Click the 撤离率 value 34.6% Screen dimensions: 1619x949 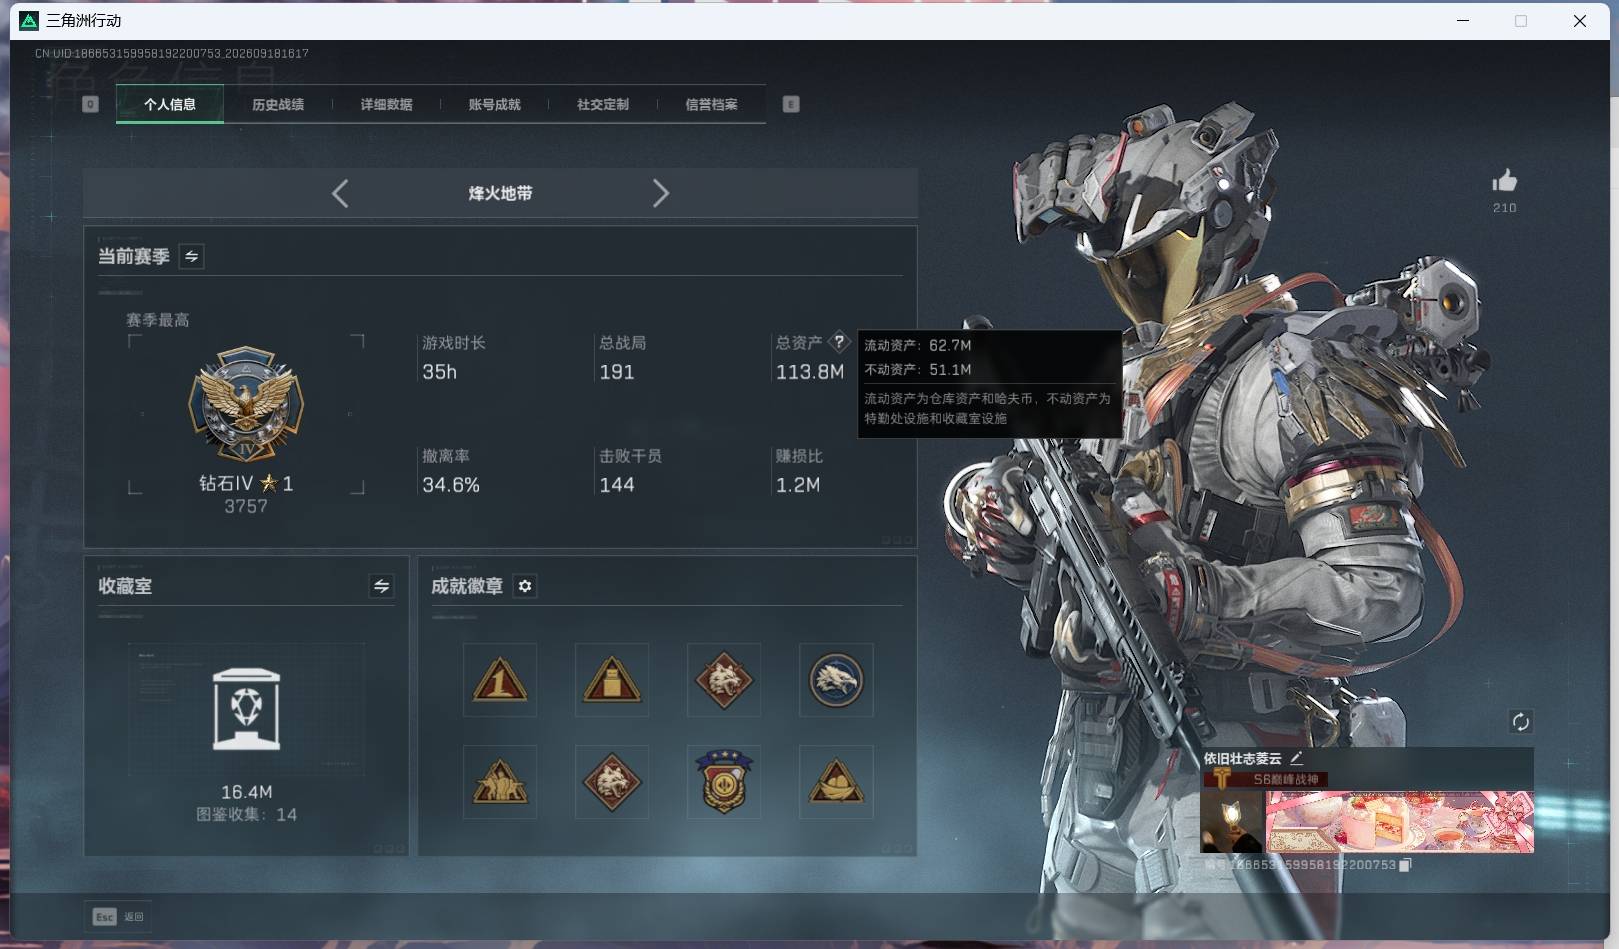click(451, 485)
